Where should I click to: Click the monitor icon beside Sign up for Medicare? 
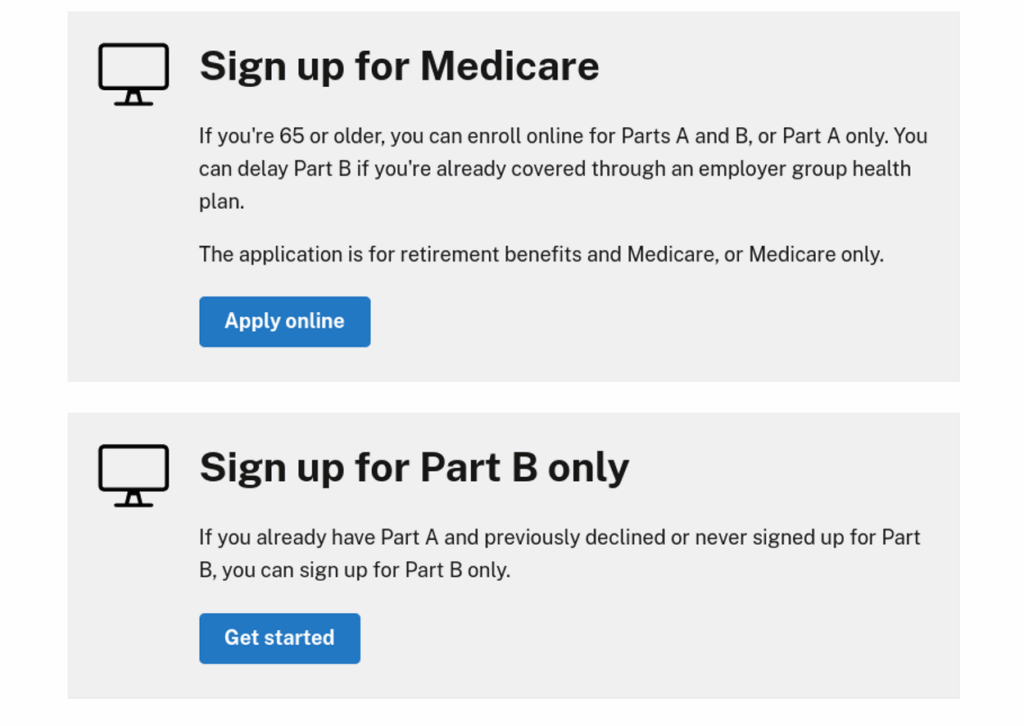click(132, 70)
